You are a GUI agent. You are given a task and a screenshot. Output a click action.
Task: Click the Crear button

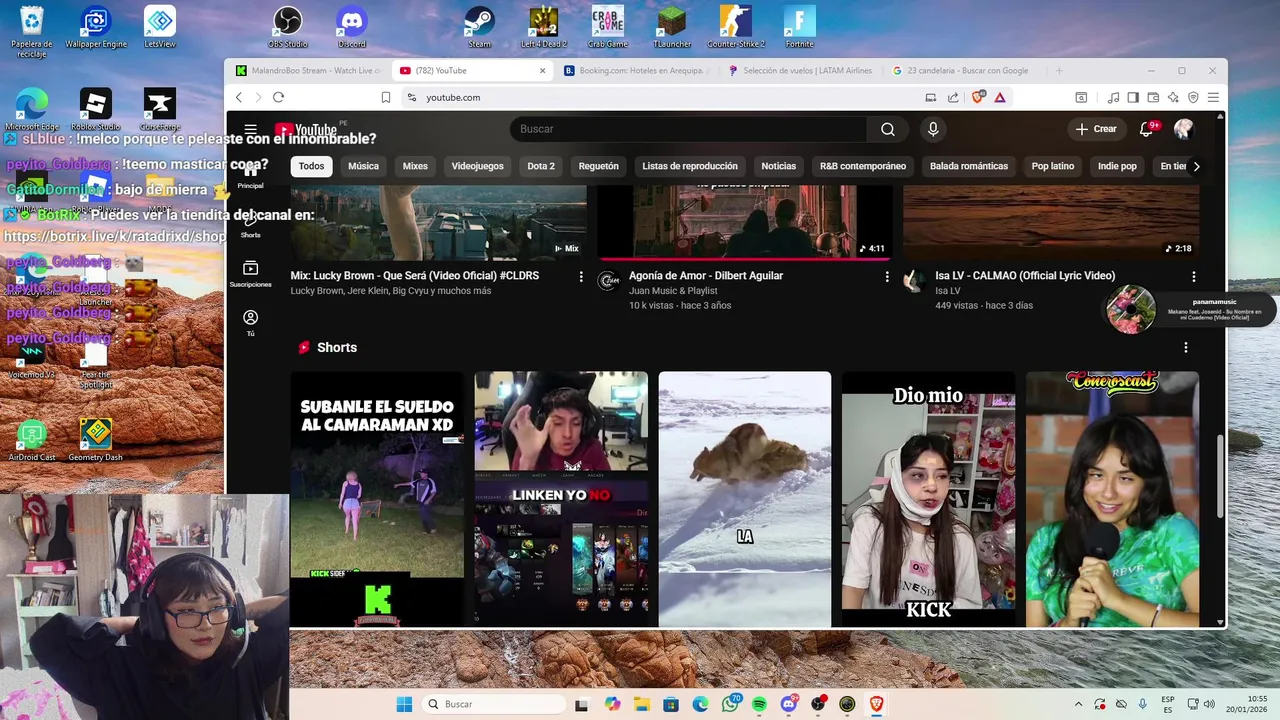tap(1095, 129)
